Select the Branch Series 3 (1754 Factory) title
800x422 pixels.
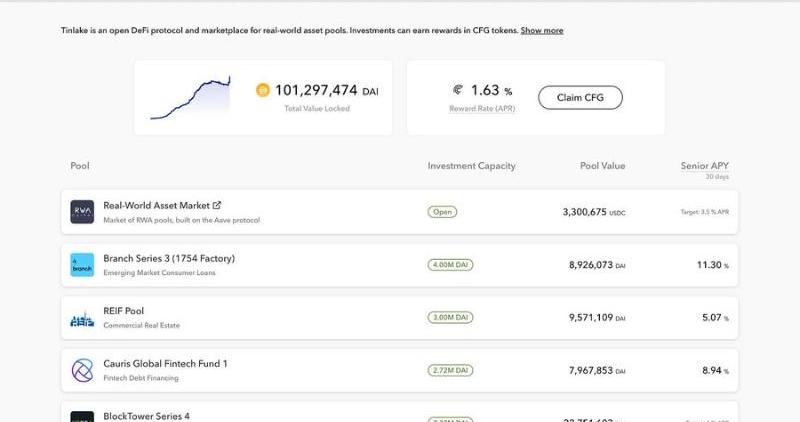169,258
